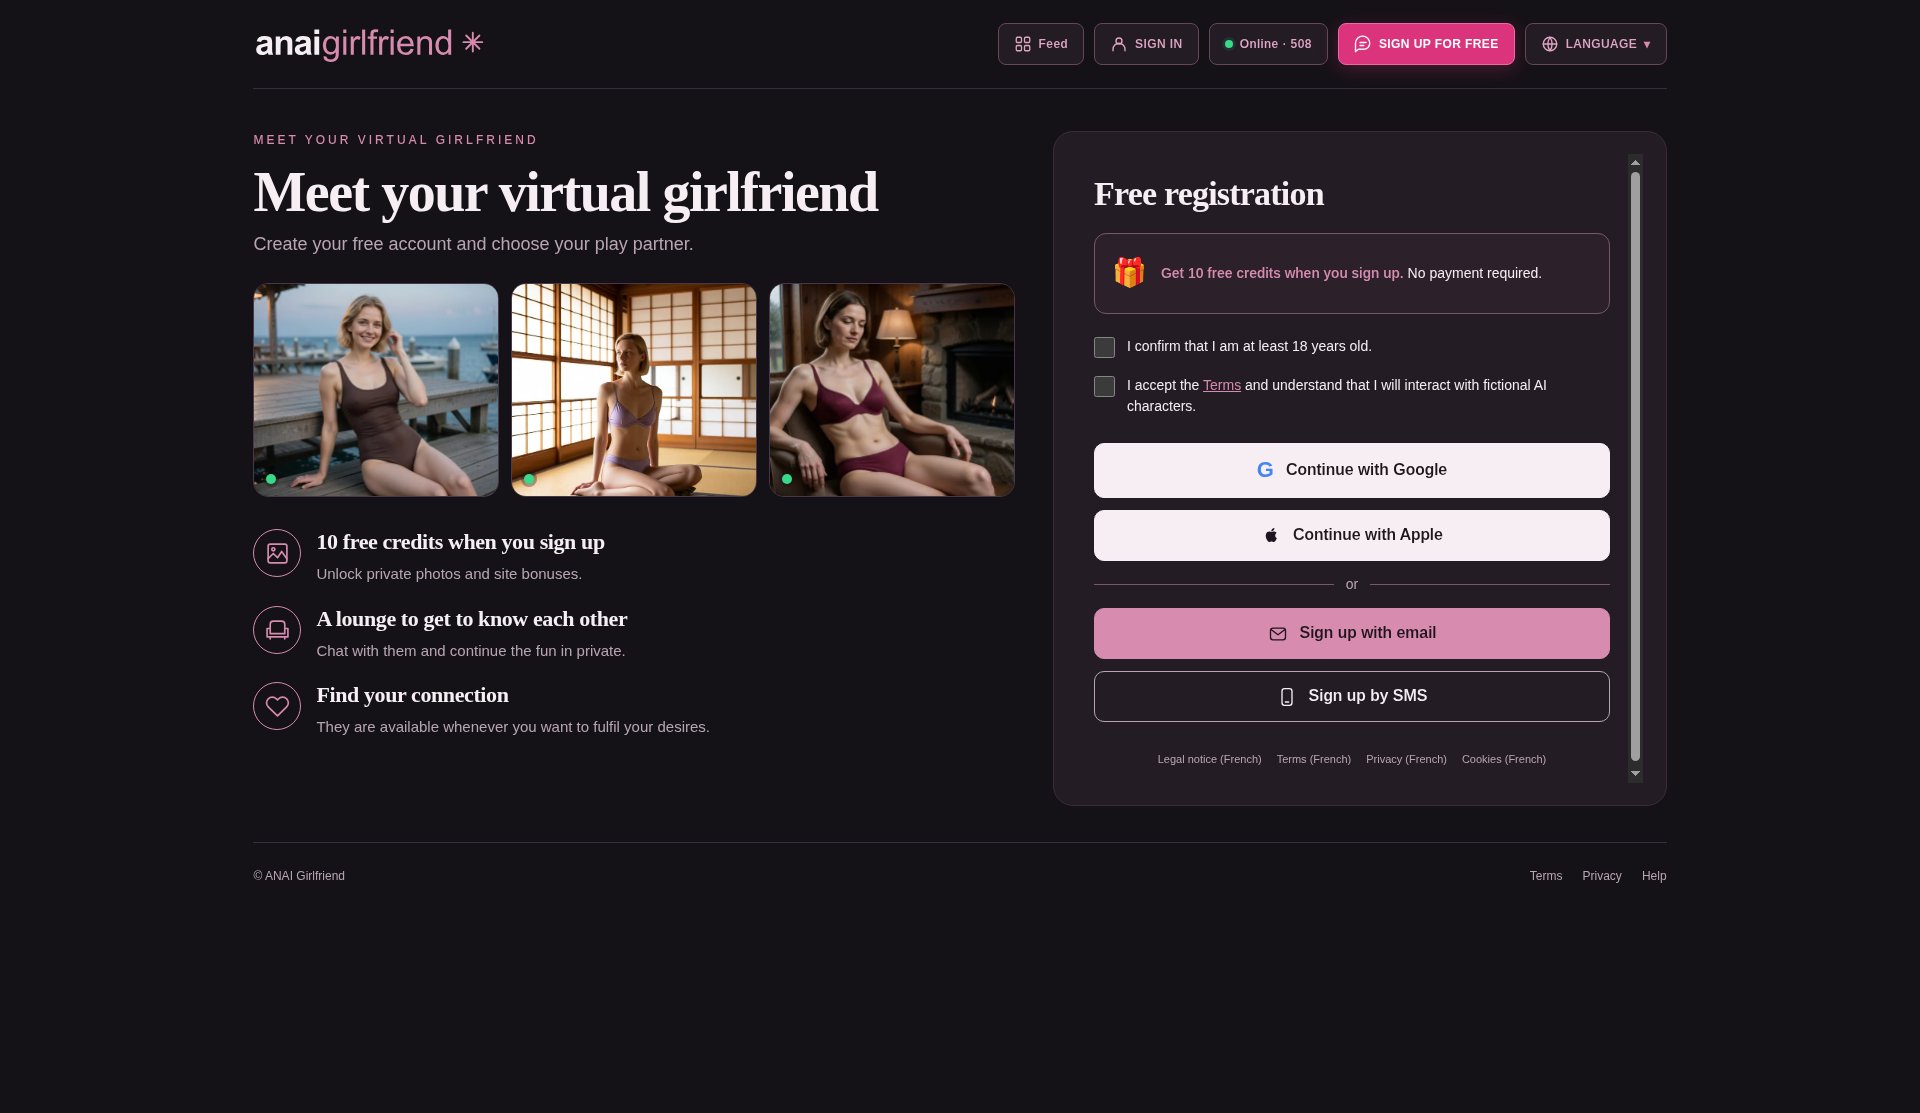Continue with Apple
Viewport: 1920px width, 1113px height.
pos(1352,535)
